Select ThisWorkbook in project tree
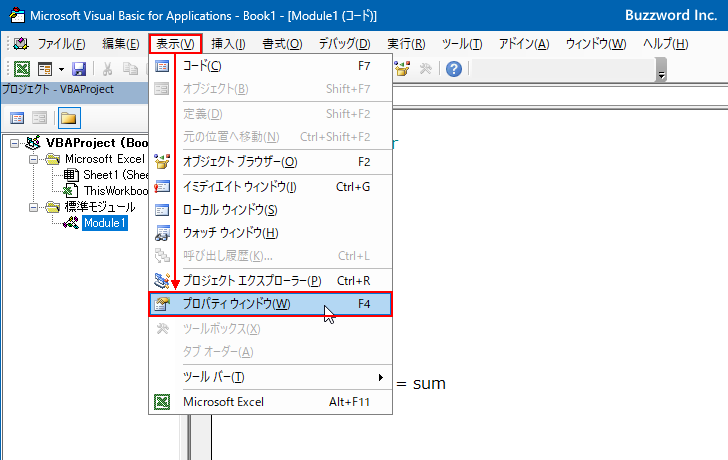Image resolution: width=728 pixels, height=460 pixels. point(116,191)
